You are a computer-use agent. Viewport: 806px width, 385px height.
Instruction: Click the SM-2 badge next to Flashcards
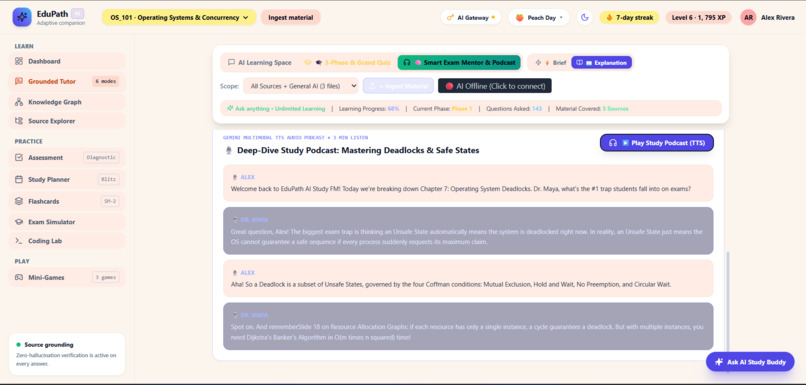click(110, 201)
